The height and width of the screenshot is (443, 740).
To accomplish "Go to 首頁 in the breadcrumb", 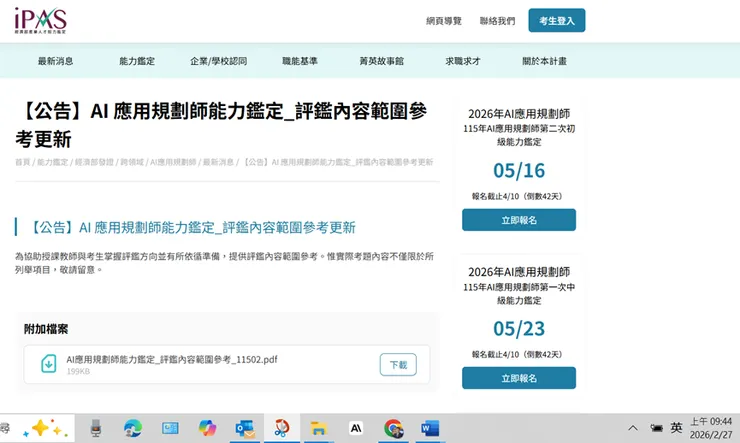I will (22, 162).
